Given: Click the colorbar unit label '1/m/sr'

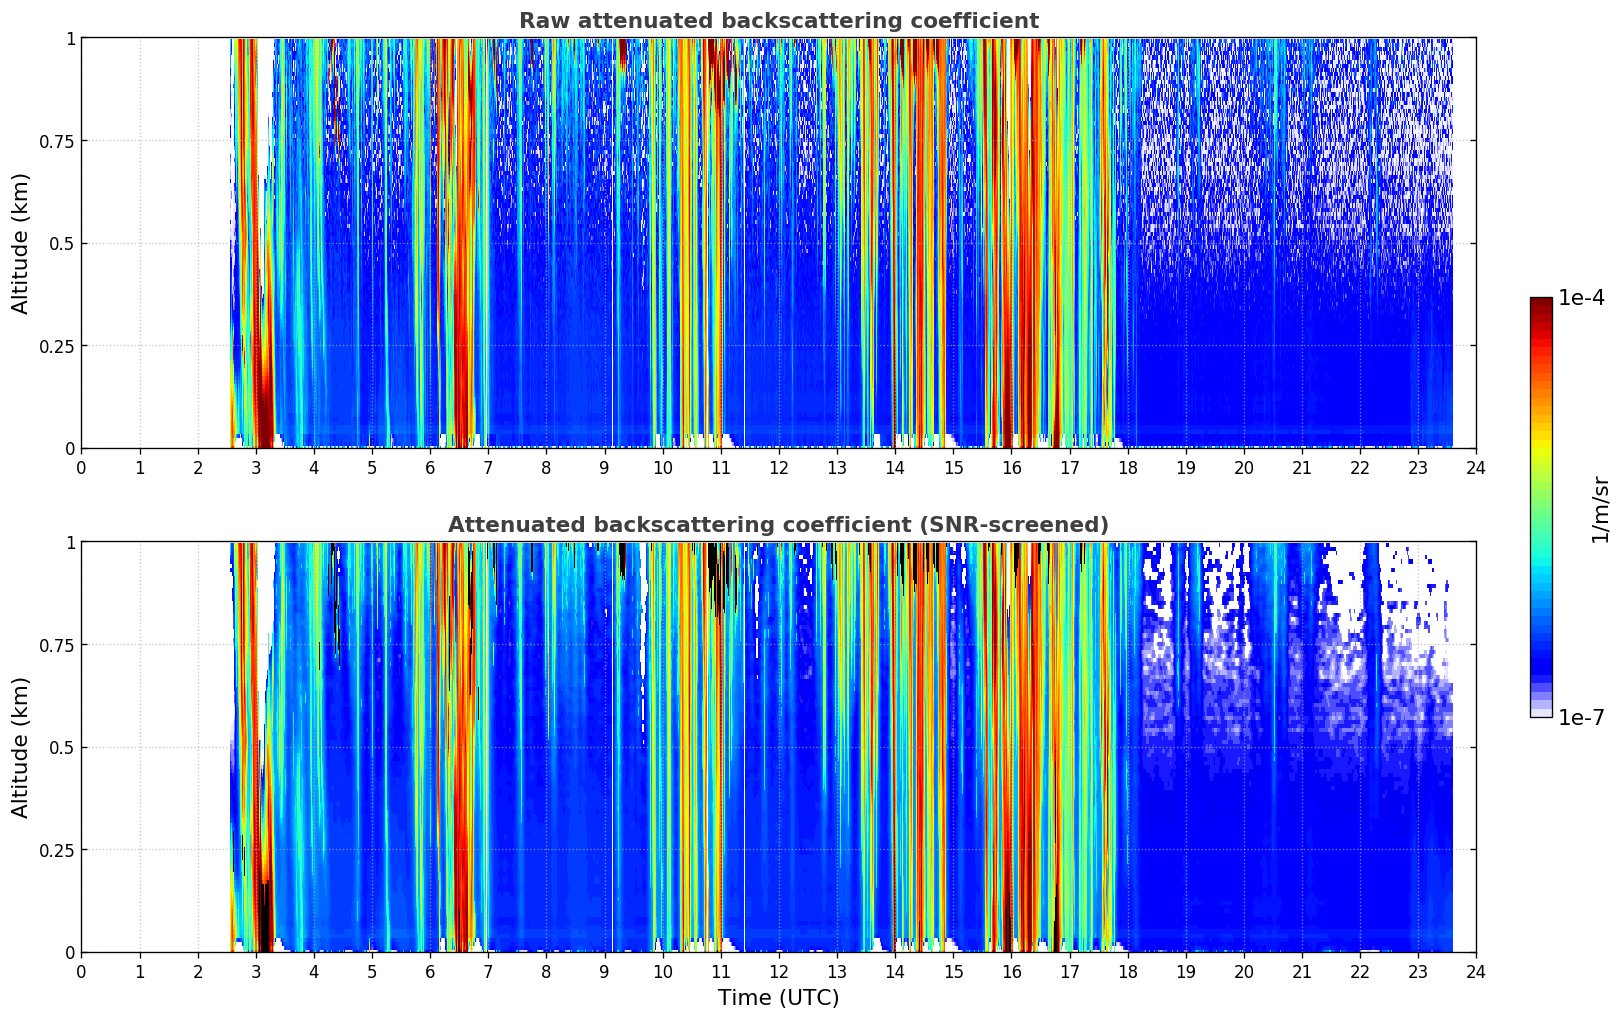Looking at the screenshot, I should pyautogui.click(x=1600, y=509).
